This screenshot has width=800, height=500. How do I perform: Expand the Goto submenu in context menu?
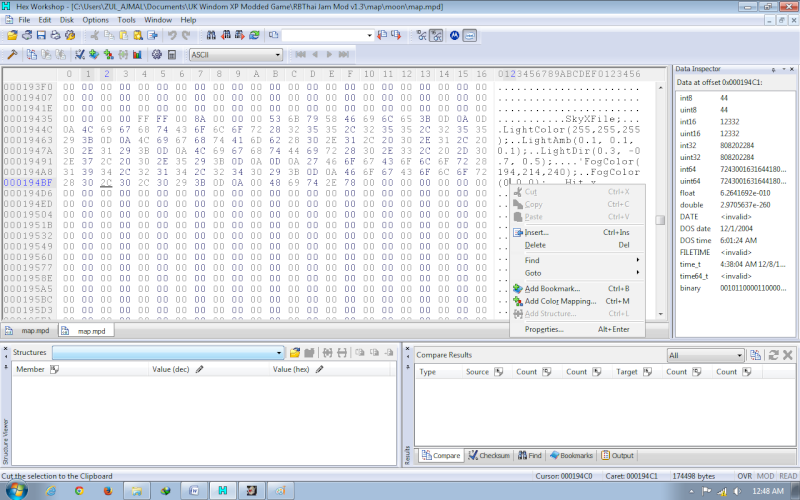point(577,273)
